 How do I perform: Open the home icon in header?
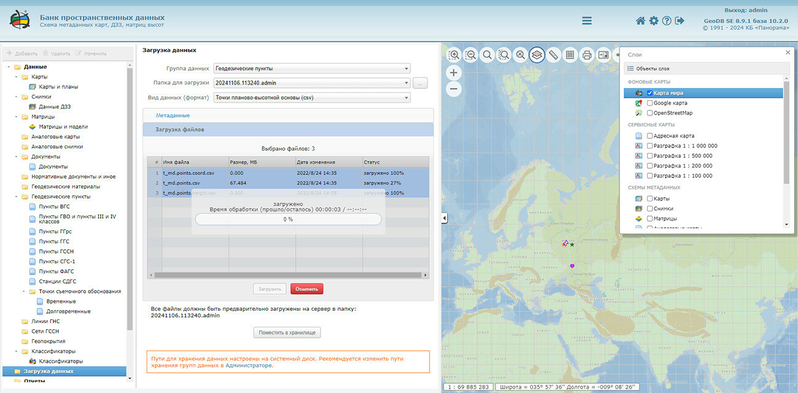coord(641,21)
